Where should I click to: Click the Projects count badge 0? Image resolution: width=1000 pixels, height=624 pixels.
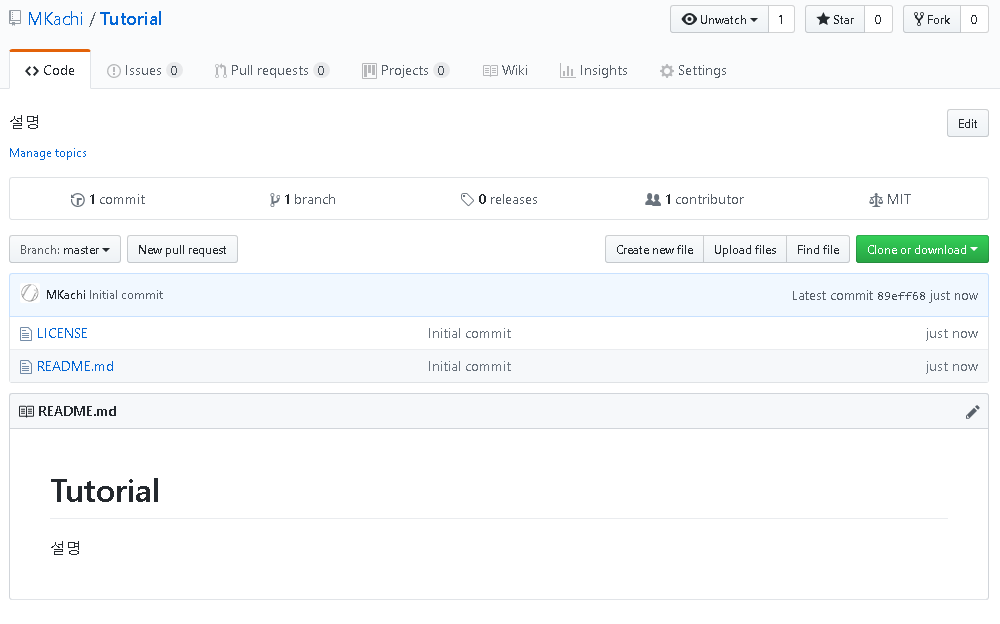click(x=441, y=70)
